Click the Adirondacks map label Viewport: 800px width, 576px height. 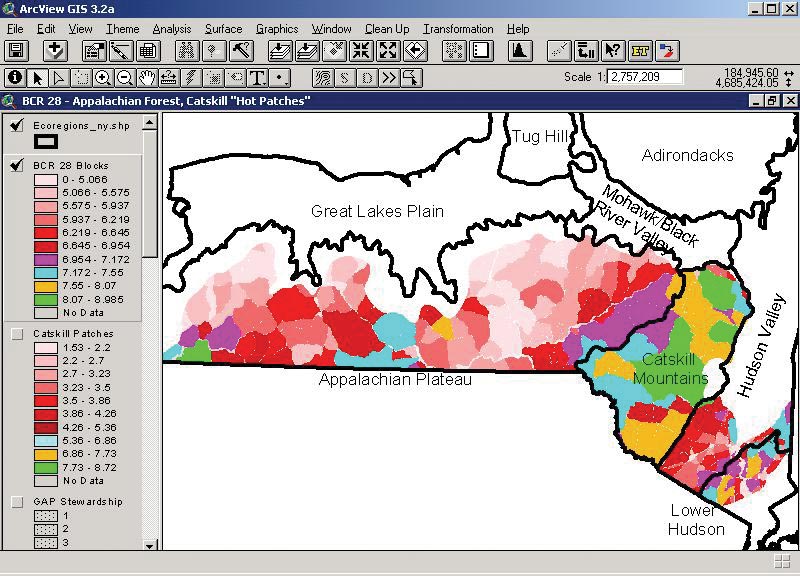pos(687,155)
